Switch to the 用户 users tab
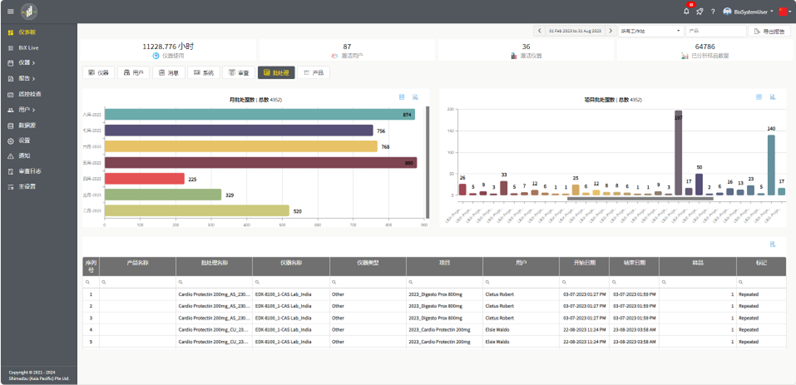This screenshot has width=796, height=385. (x=134, y=73)
